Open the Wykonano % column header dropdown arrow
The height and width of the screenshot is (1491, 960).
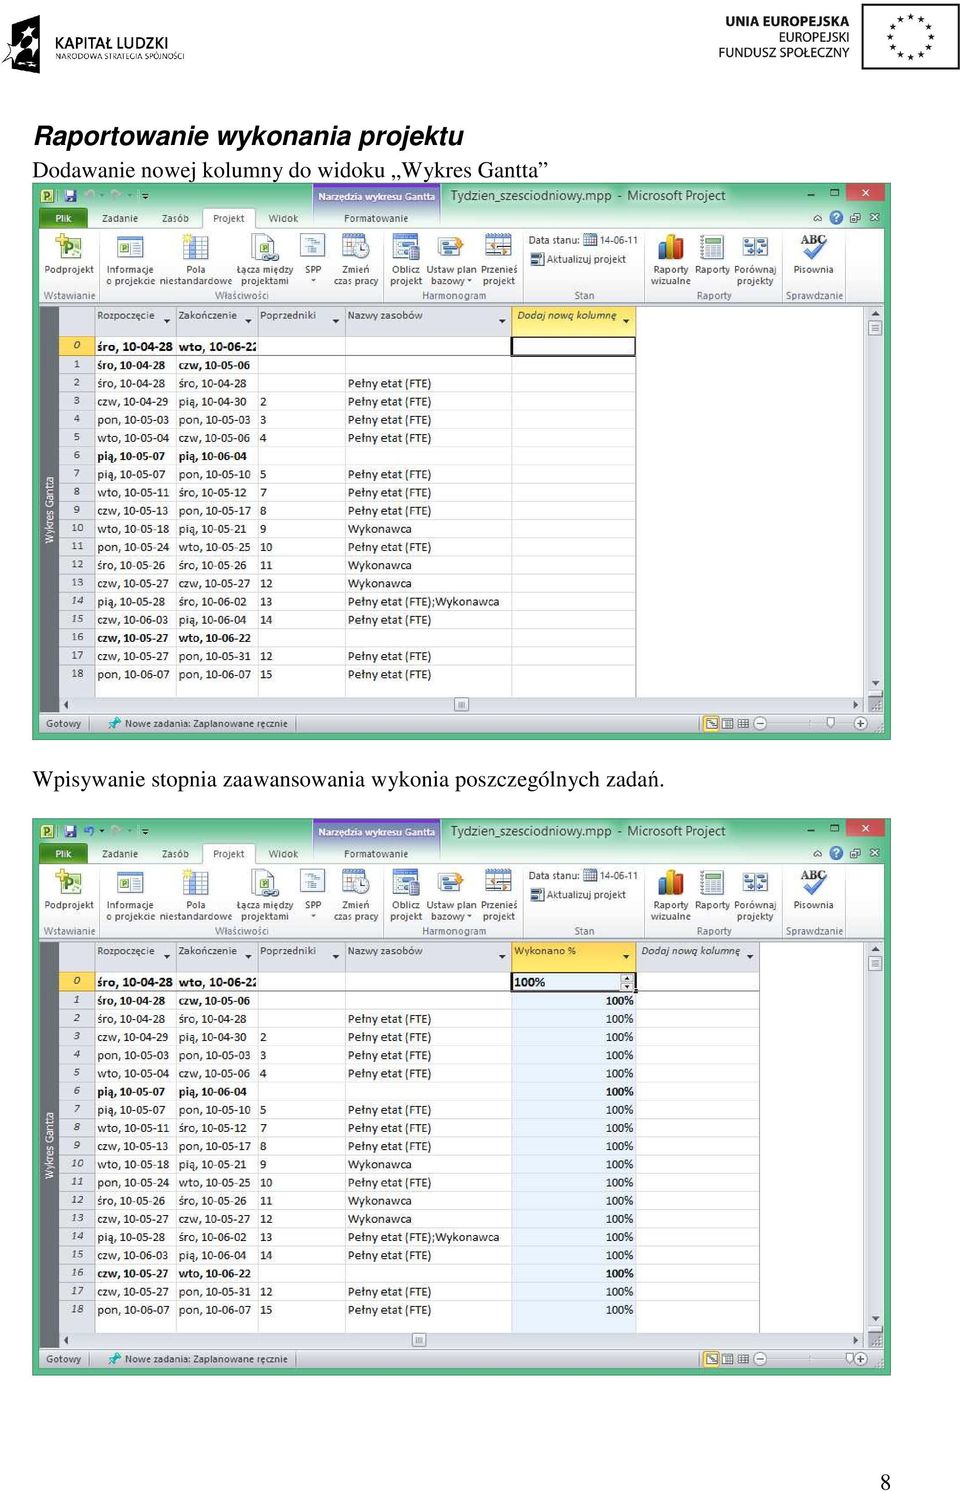pyautogui.click(x=626, y=957)
